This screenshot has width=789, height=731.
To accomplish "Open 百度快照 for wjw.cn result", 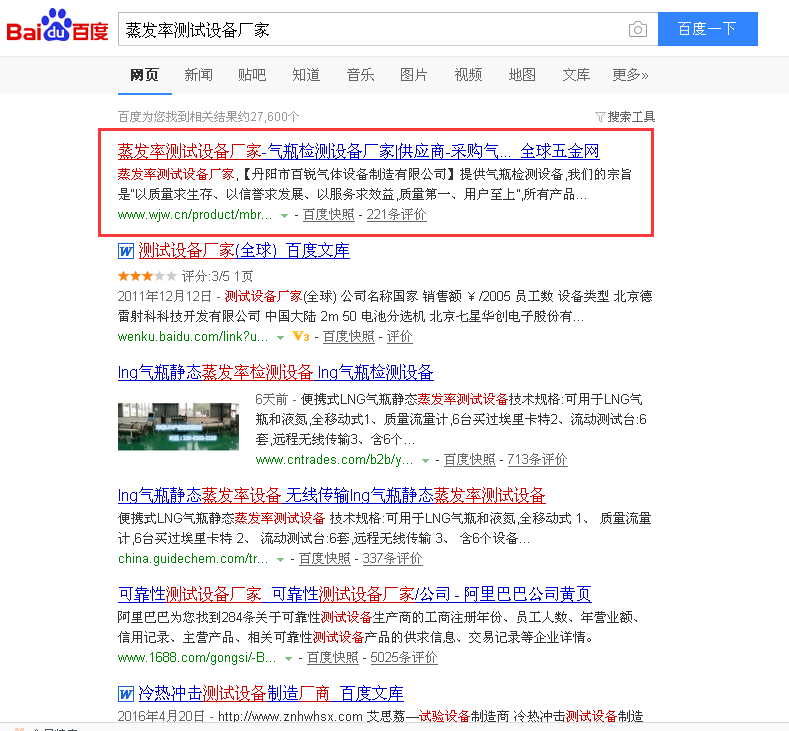I will click(329, 215).
